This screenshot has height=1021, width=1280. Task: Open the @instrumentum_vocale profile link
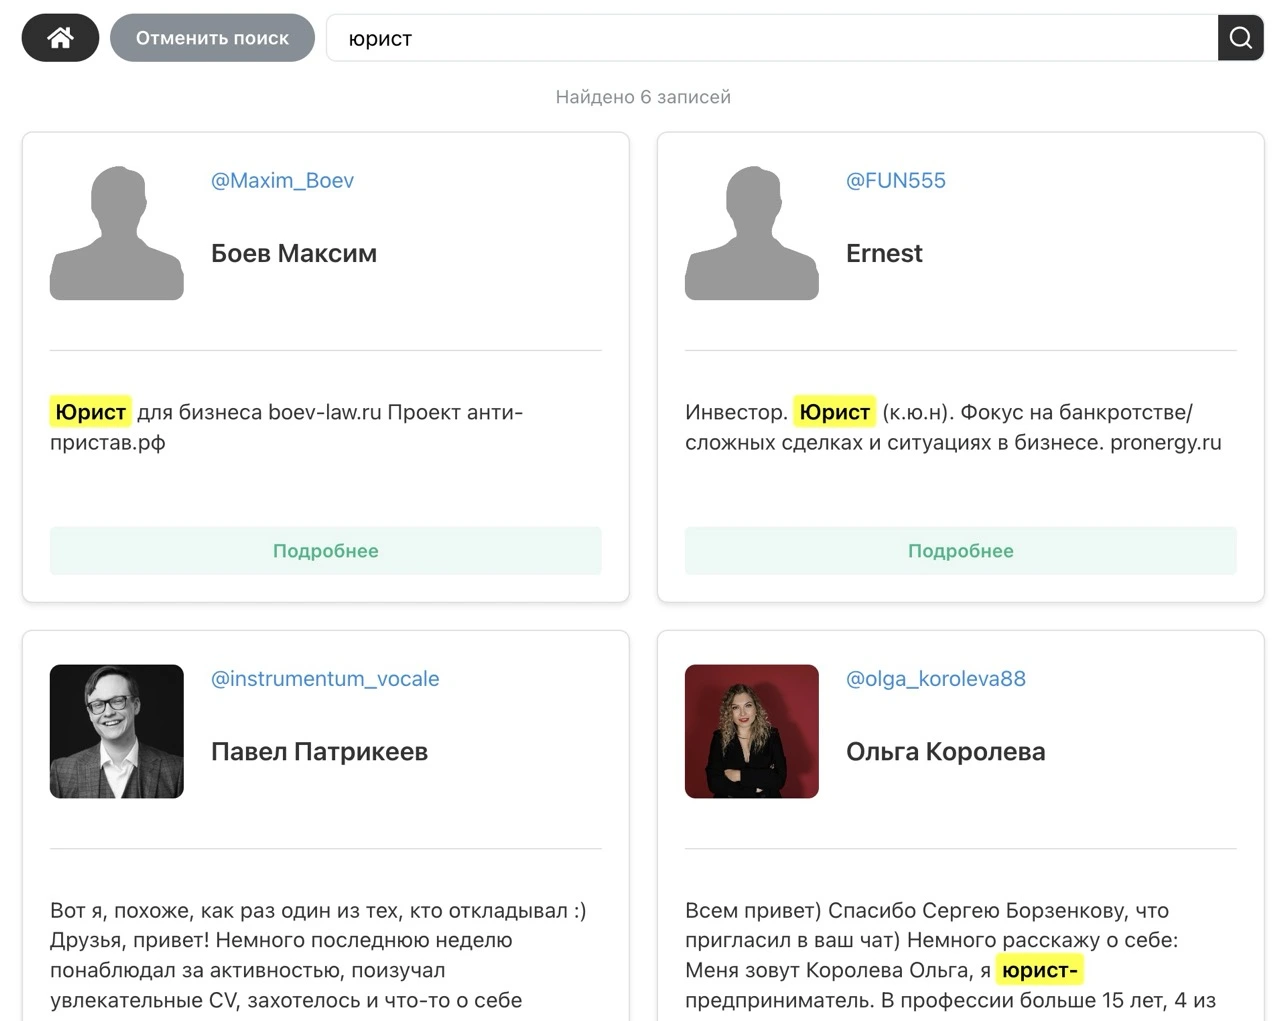(325, 679)
